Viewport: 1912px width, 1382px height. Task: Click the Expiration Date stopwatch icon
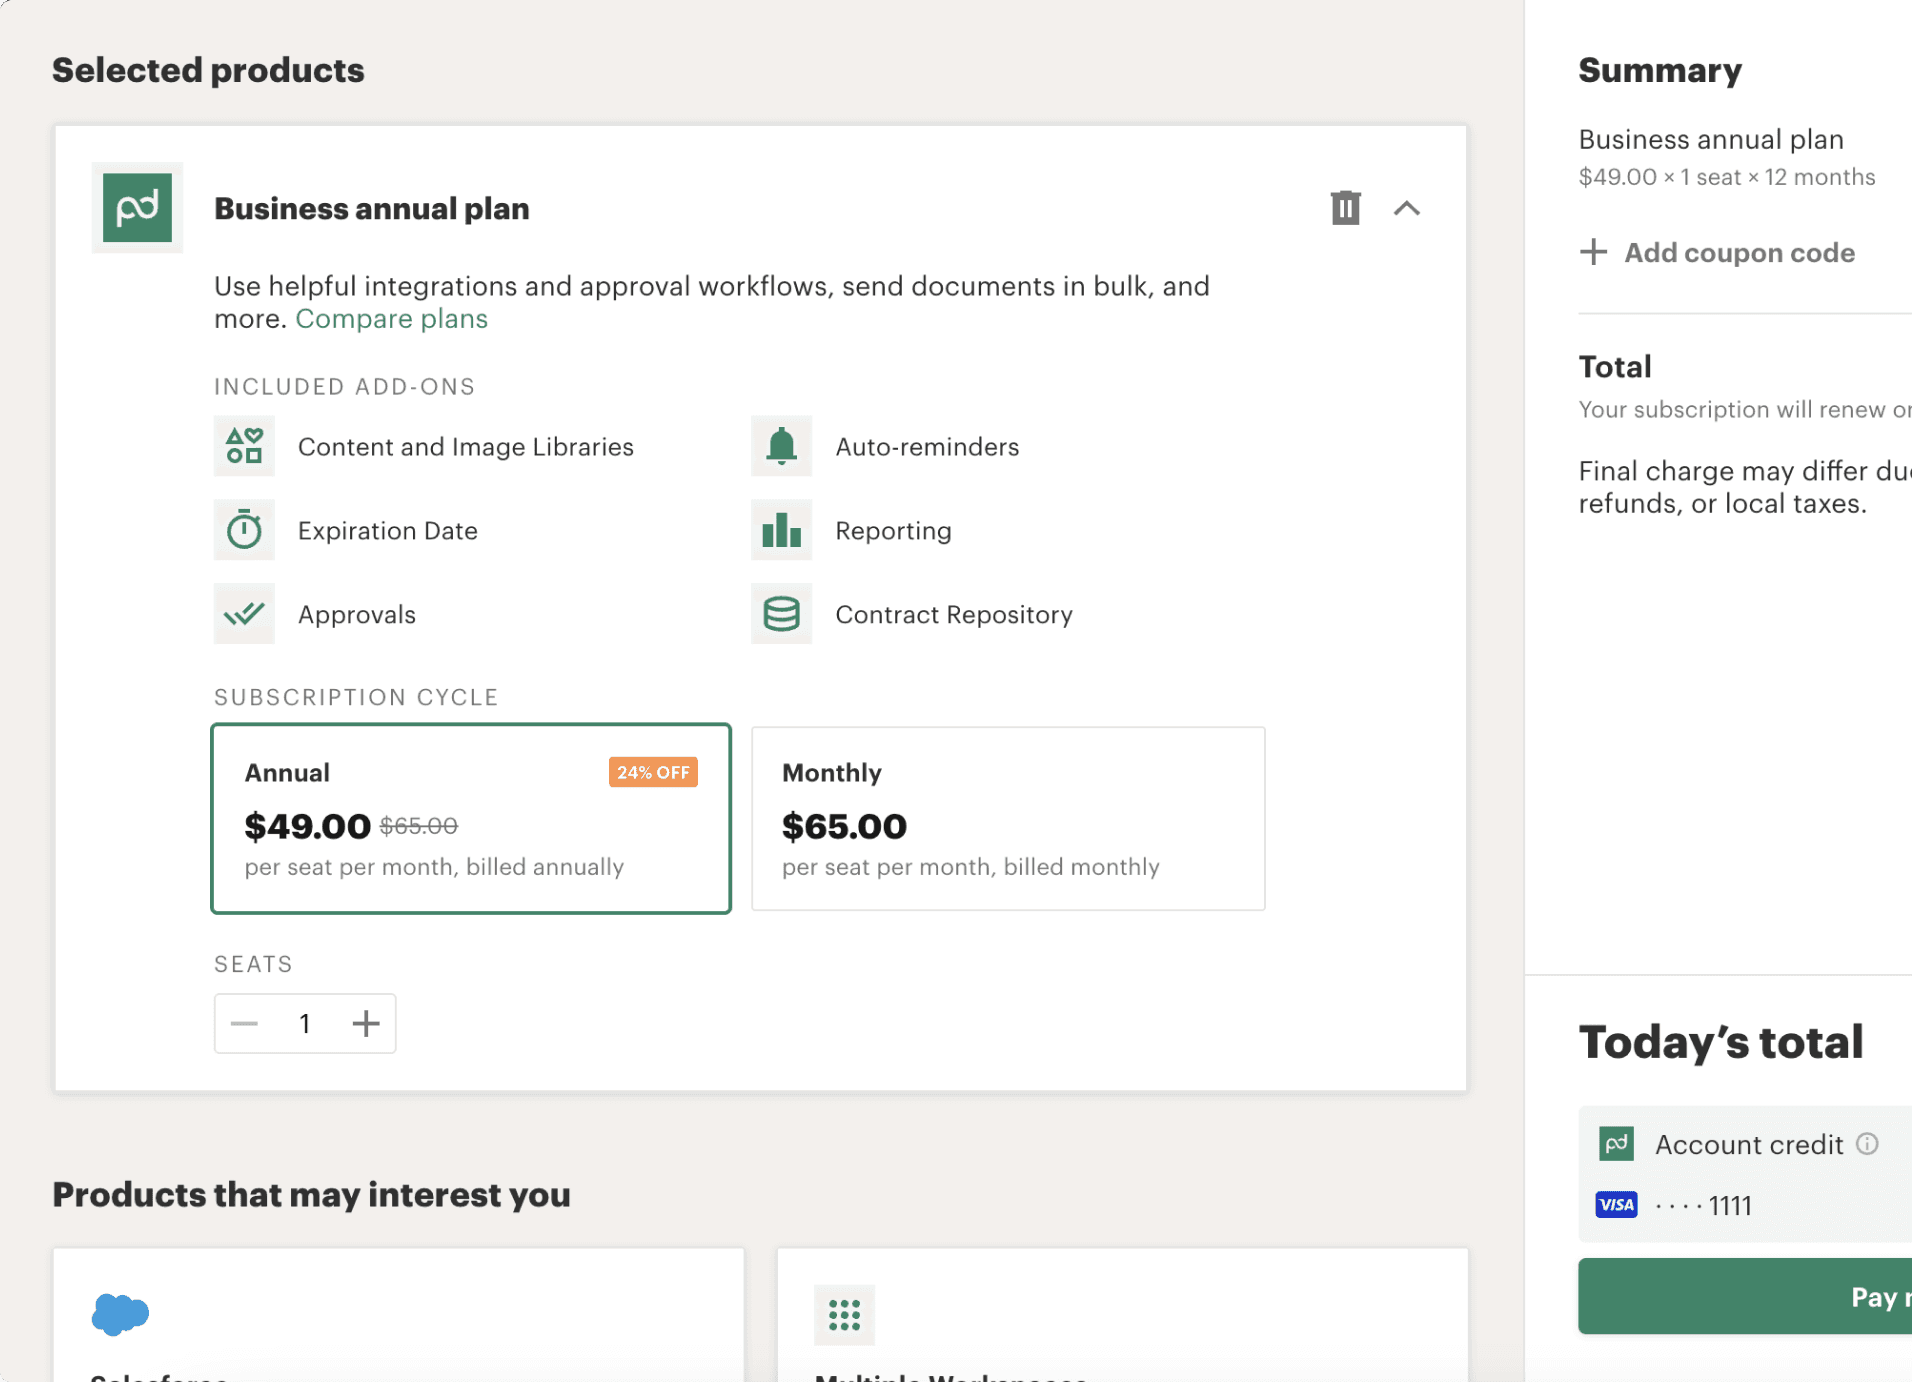click(244, 530)
